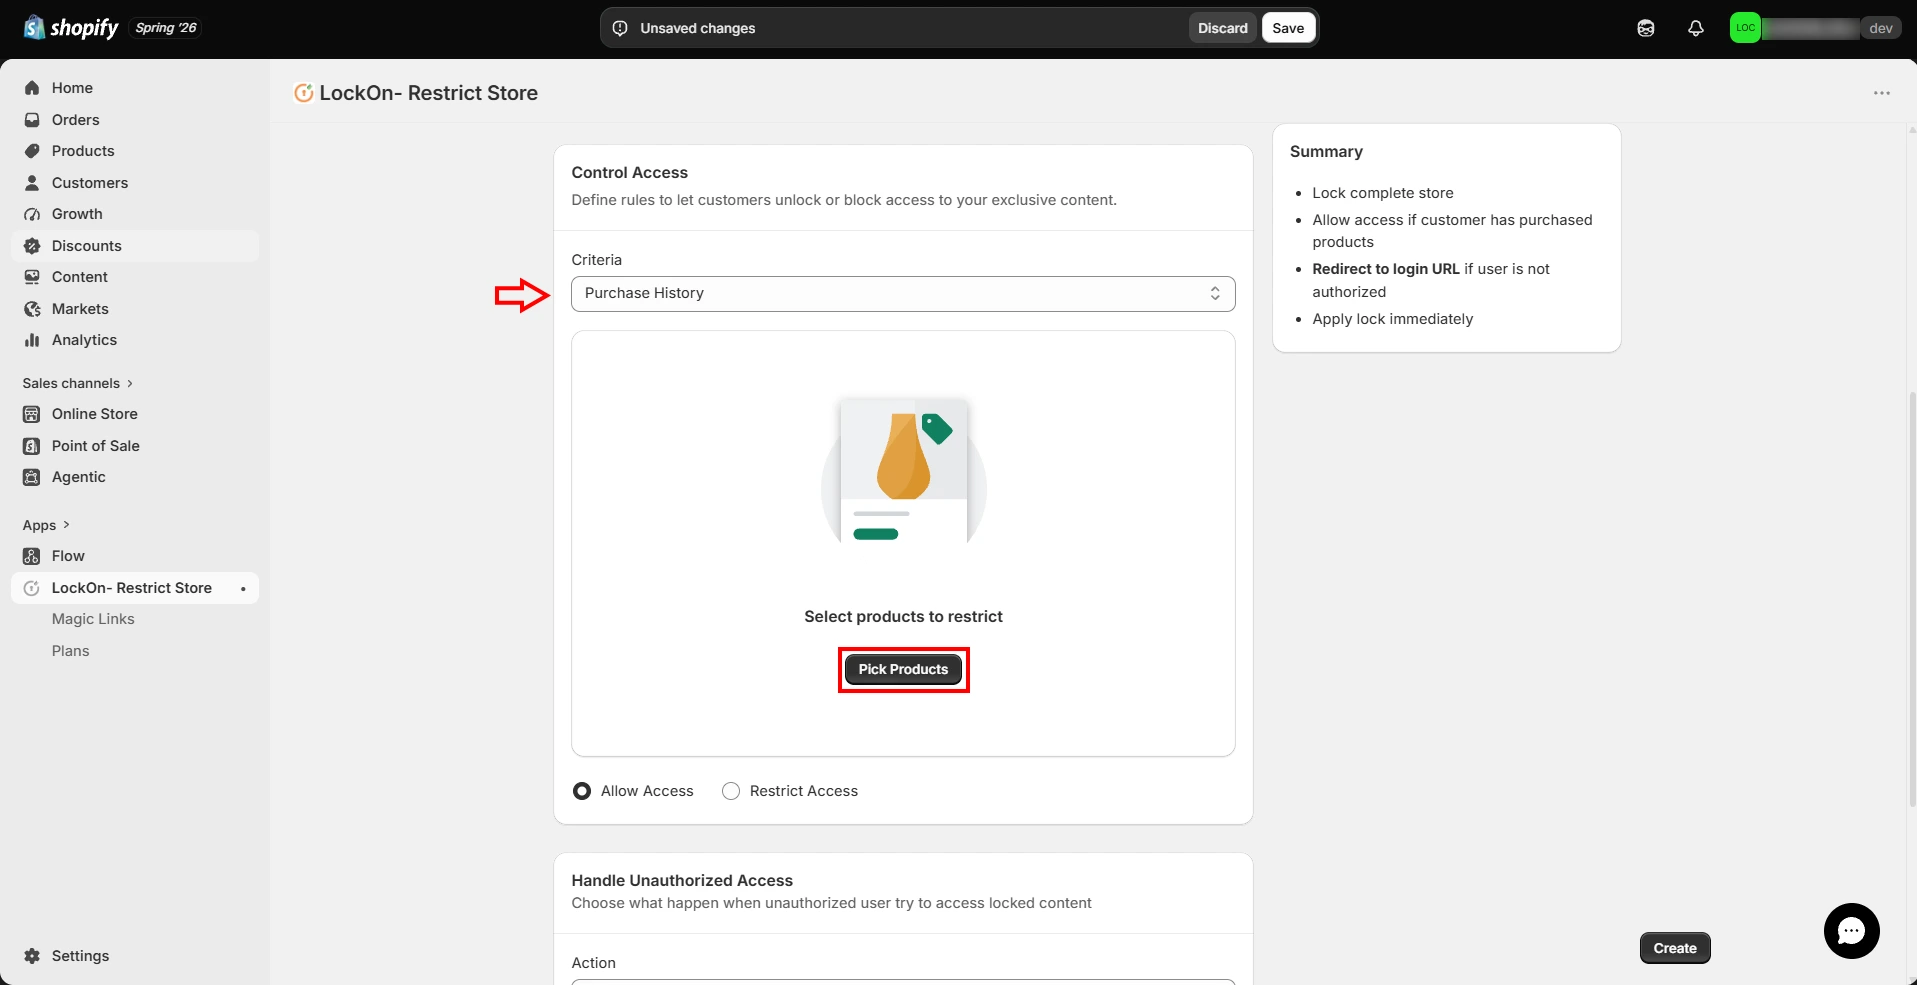
Task: Open the Plans page
Action: tap(71, 651)
